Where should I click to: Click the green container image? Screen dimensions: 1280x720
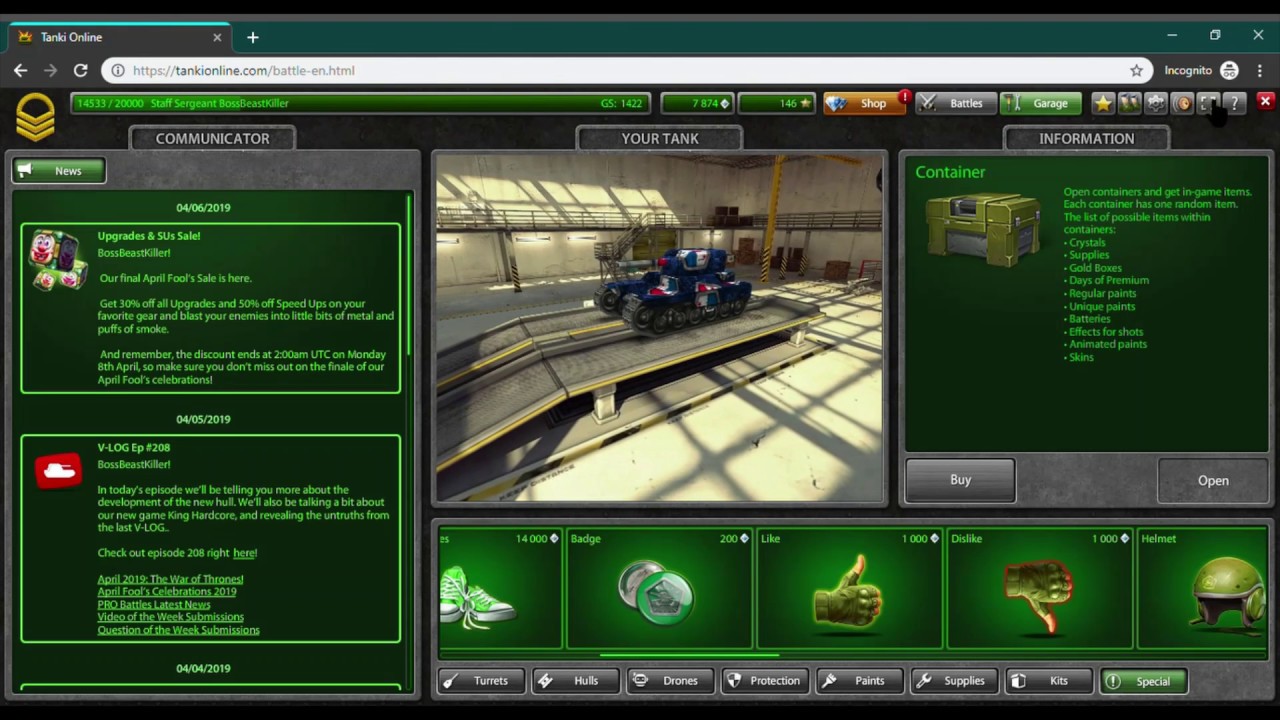pyautogui.click(x=982, y=229)
